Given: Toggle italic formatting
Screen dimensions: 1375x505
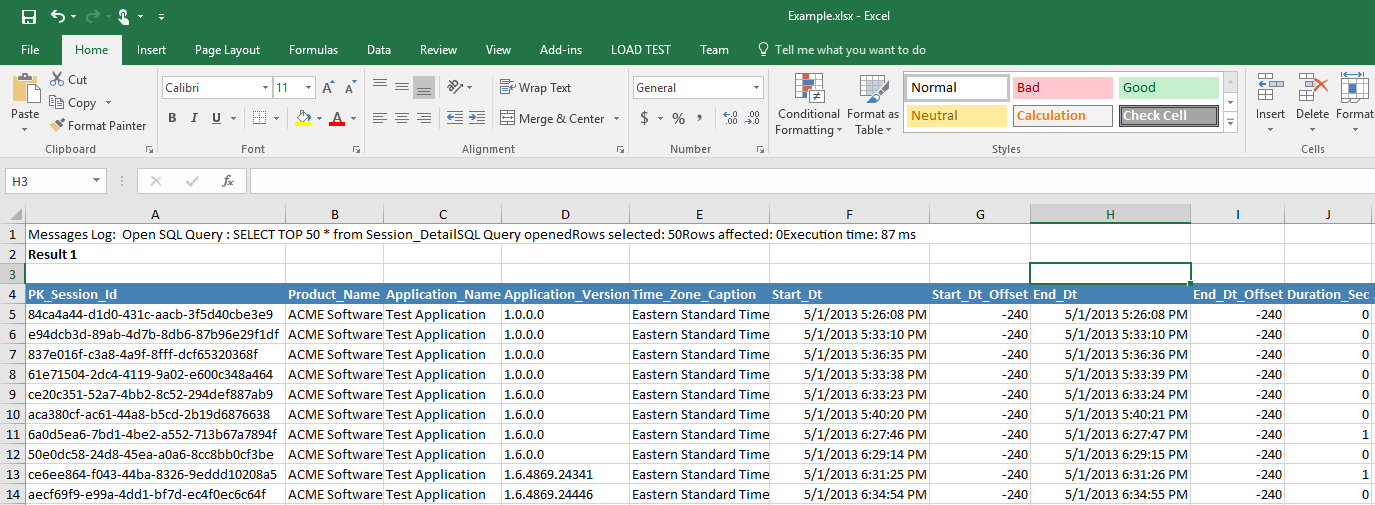Looking at the screenshot, I should pyautogui.click(x=194, y=118).
